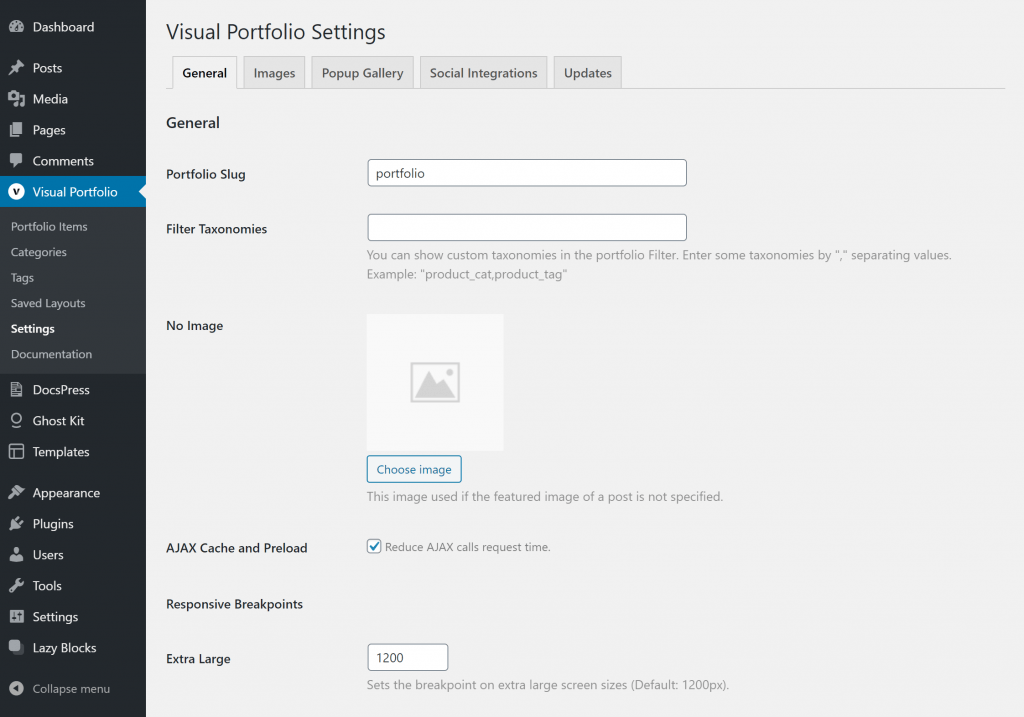The height and width of the screenshot is (717, 1024).
Task: Go to DocsPress menu label
Action: click(61, 390)
